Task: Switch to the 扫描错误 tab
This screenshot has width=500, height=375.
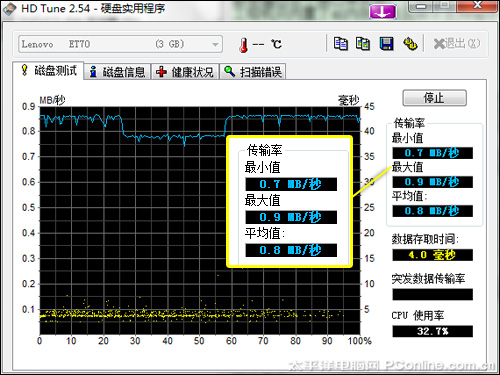Action: (253, 72)
